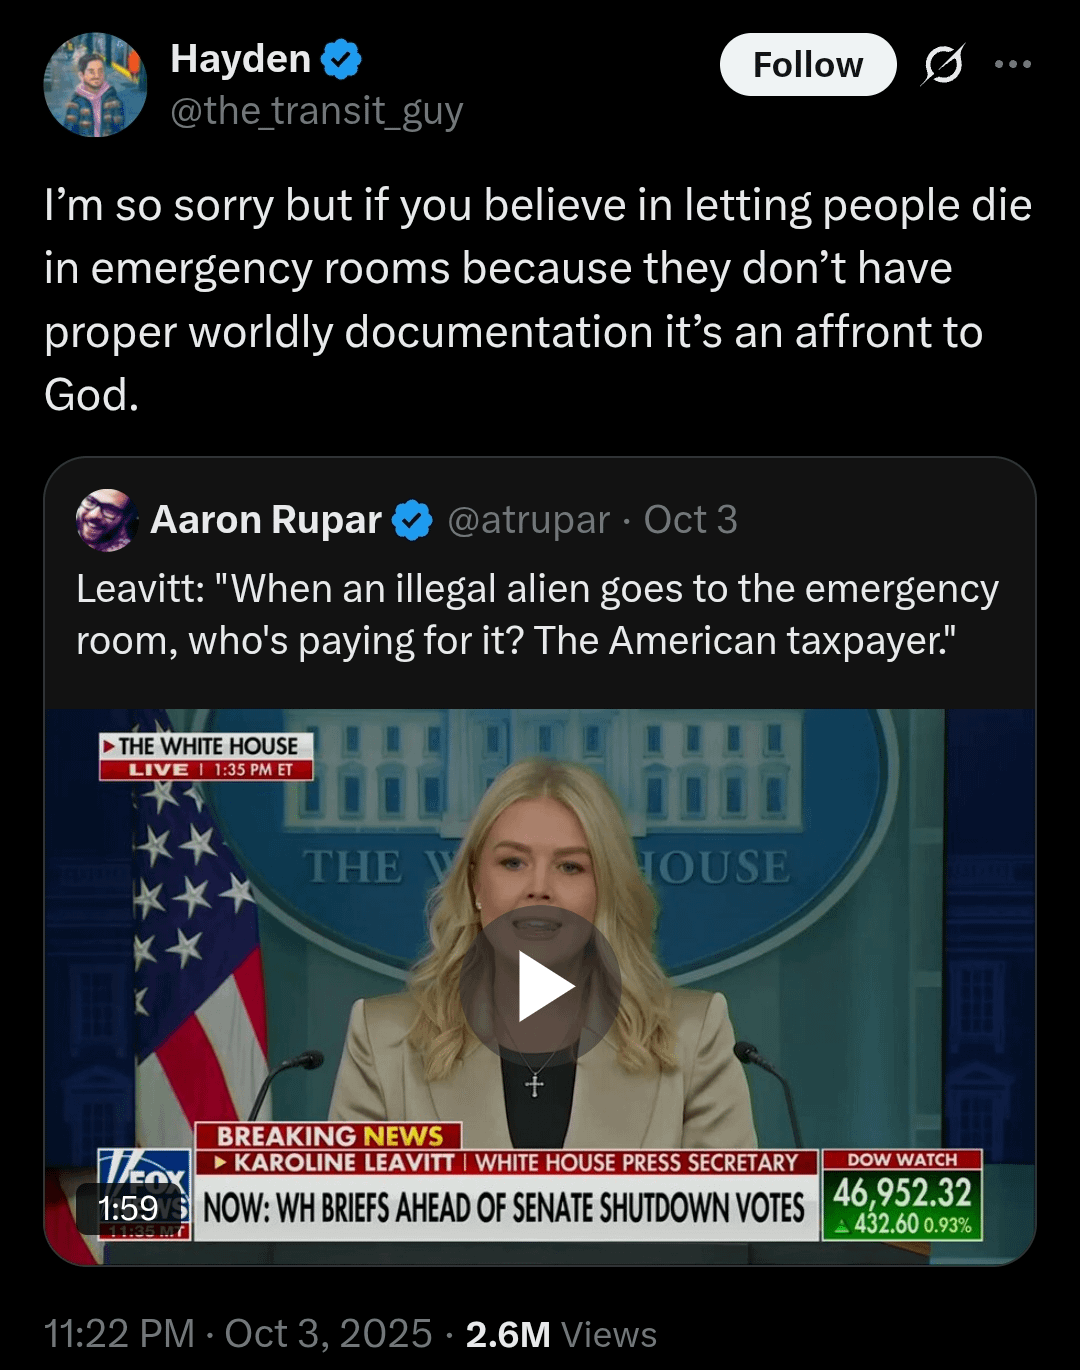1080x1370 pixels.
Task: Click the 11:22 PM timestamp
Action: (x=120, y=1334)
